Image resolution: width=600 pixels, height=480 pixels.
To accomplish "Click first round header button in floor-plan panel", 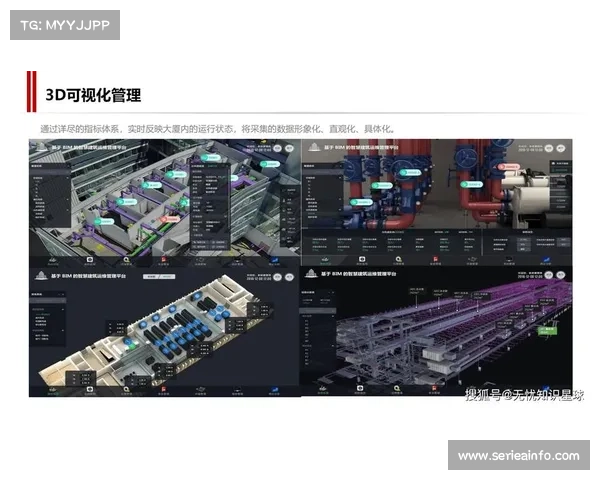I will (x=278, y=277).
